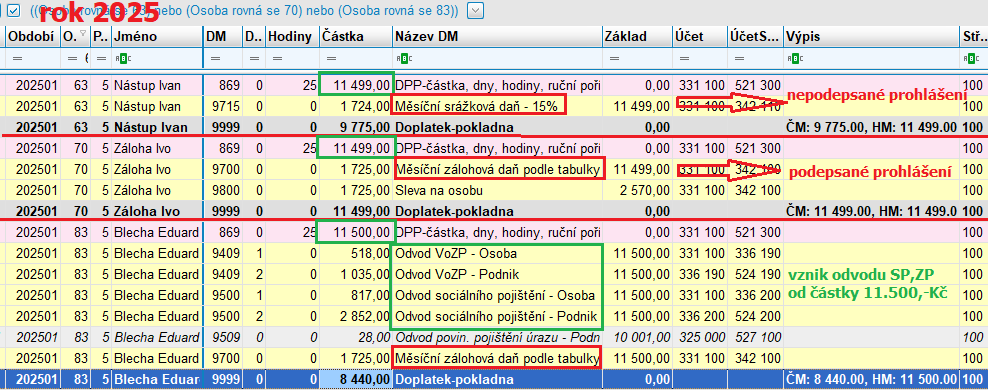This screenshot has width=988, height=391.
Task: Select 'Odvod sociálního pojištění - Podnik' cell
Action: click(497, 316)
